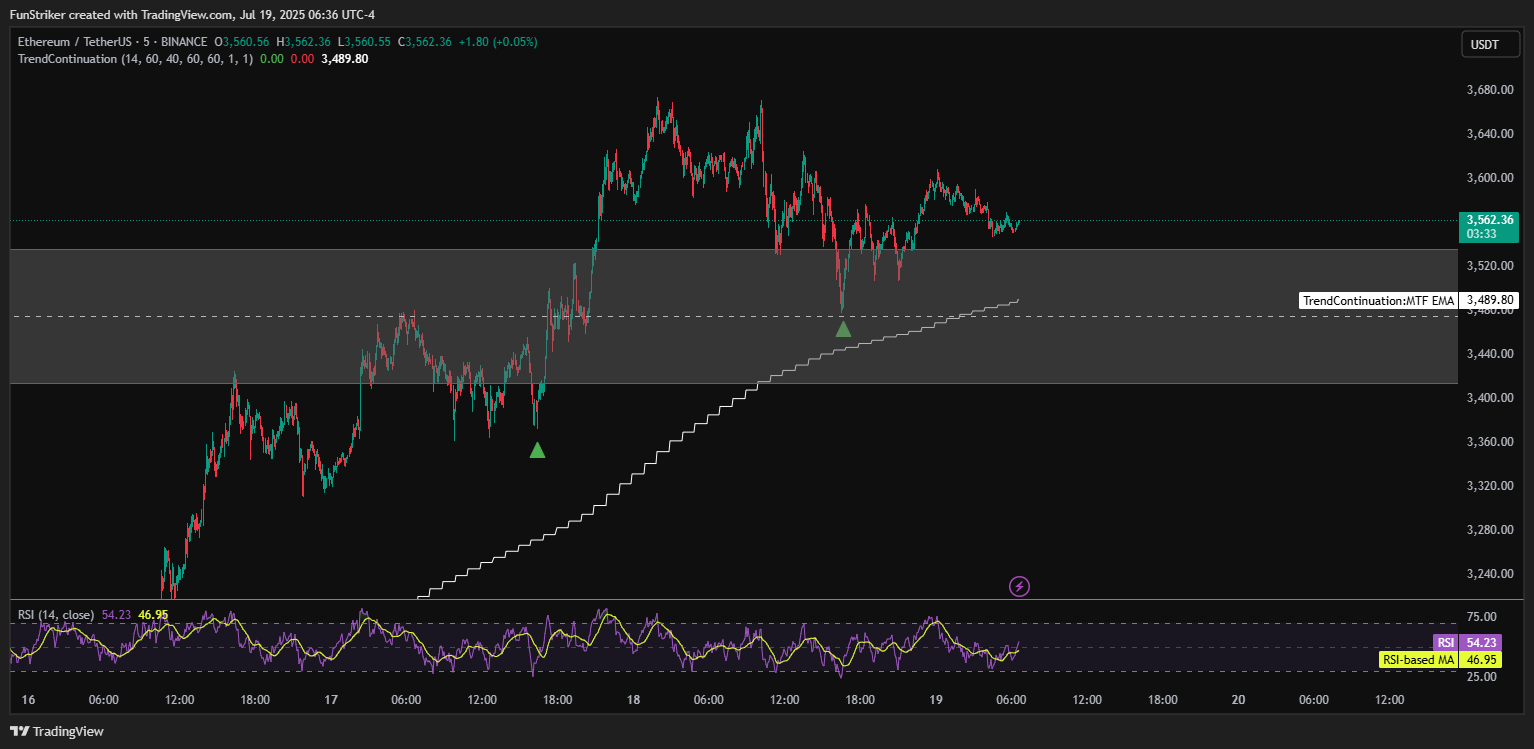Click the purple RSI tag on the scale

tap(1444, 643)
